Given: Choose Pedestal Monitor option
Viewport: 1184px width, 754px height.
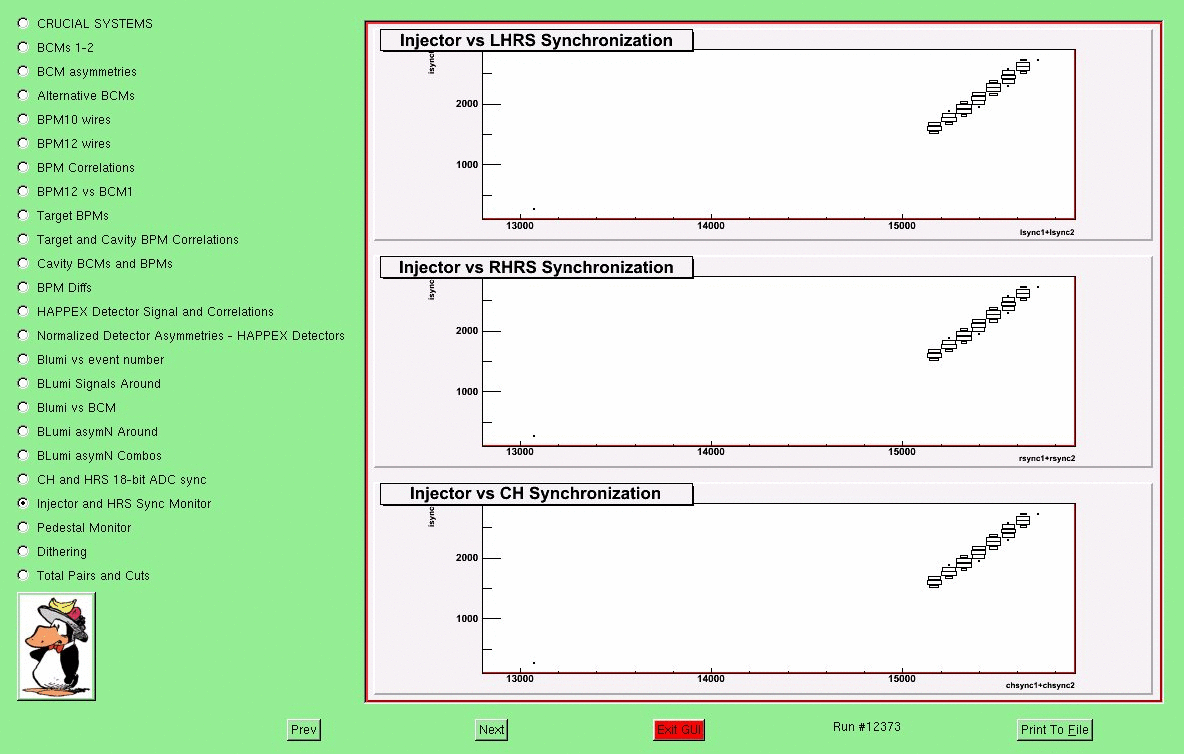Looking at the screenshot, I should [23, 528].
